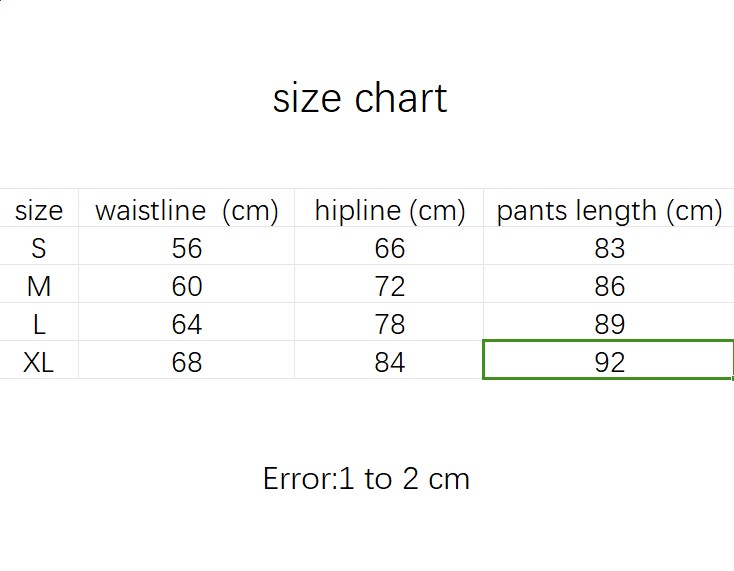
Task: Select the pants length cell showing 89
Action: (609, 324)
